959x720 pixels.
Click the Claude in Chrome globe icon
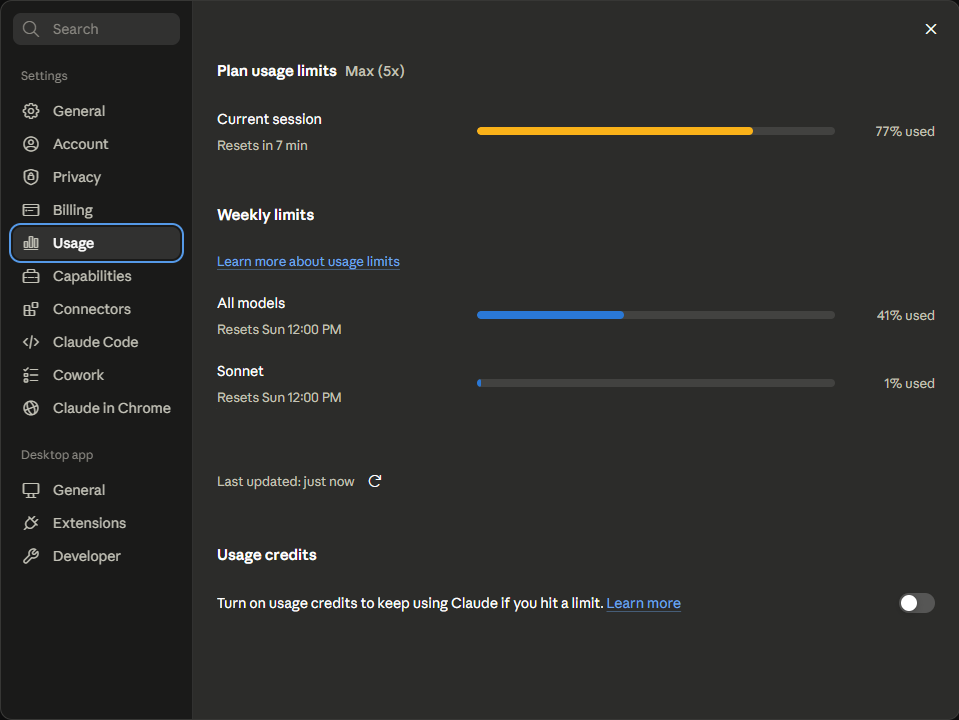tap(31, 408)
